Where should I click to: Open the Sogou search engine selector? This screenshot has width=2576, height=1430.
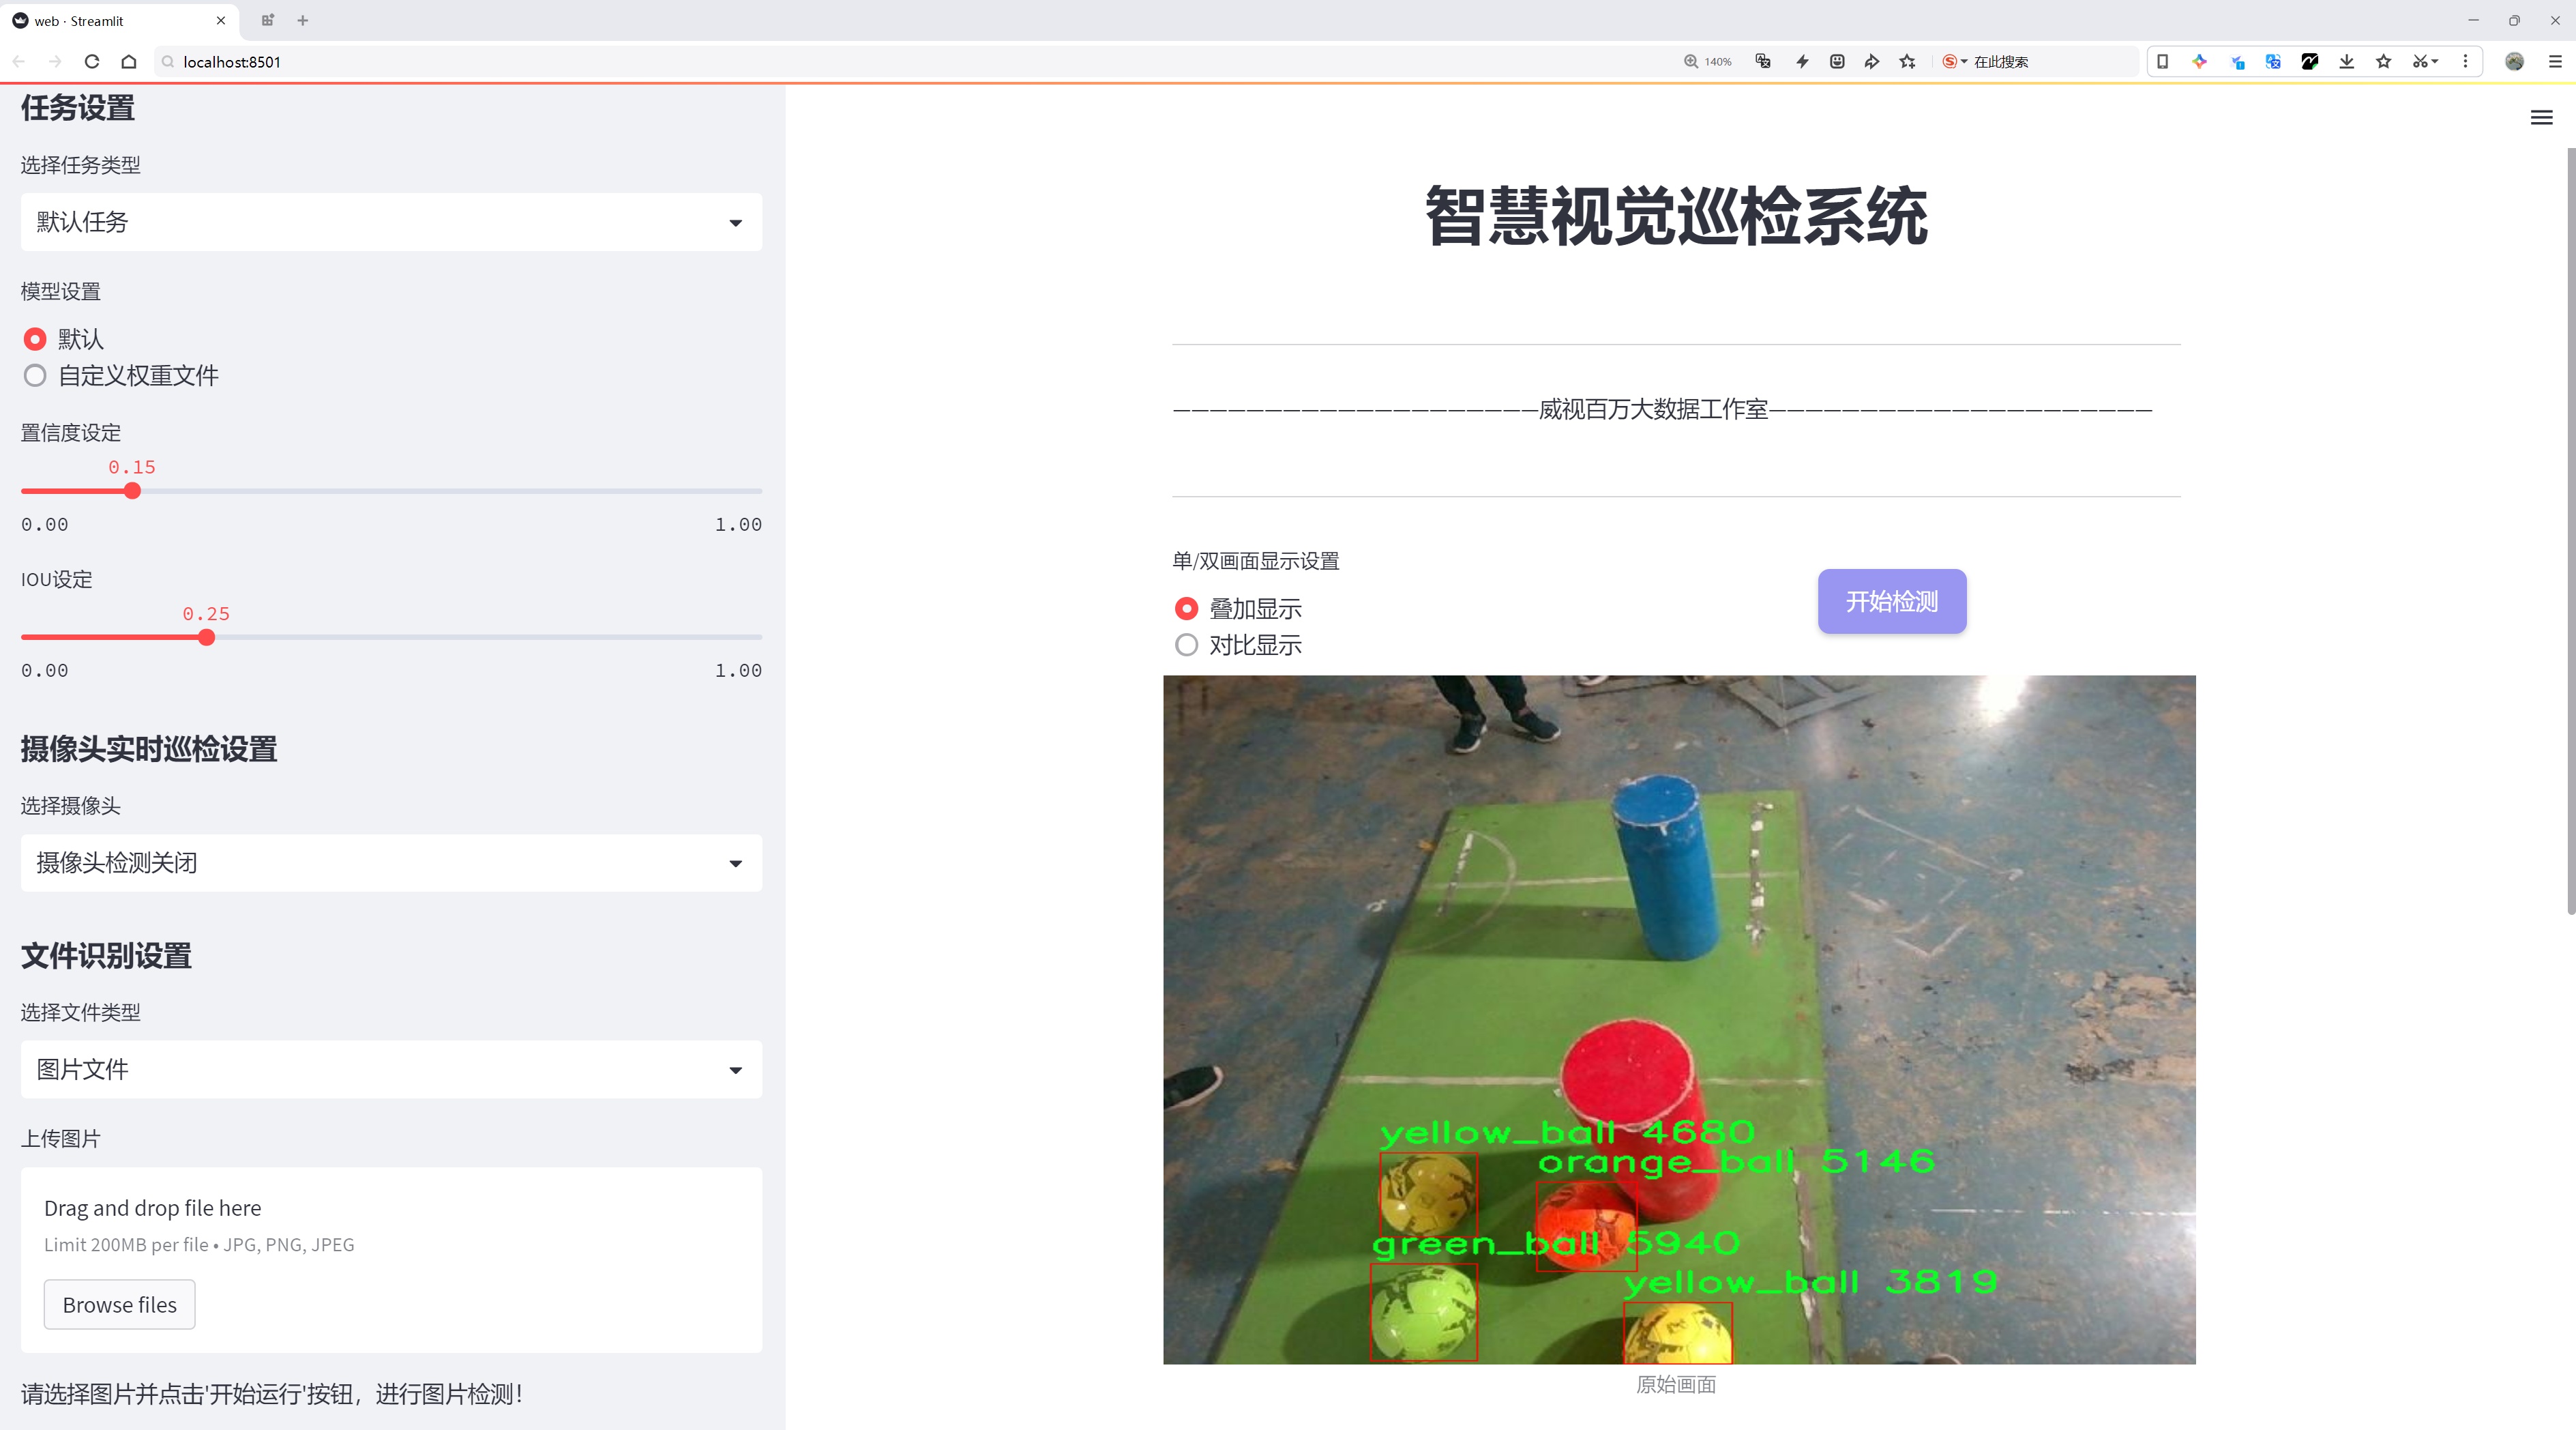point(1954,61)
